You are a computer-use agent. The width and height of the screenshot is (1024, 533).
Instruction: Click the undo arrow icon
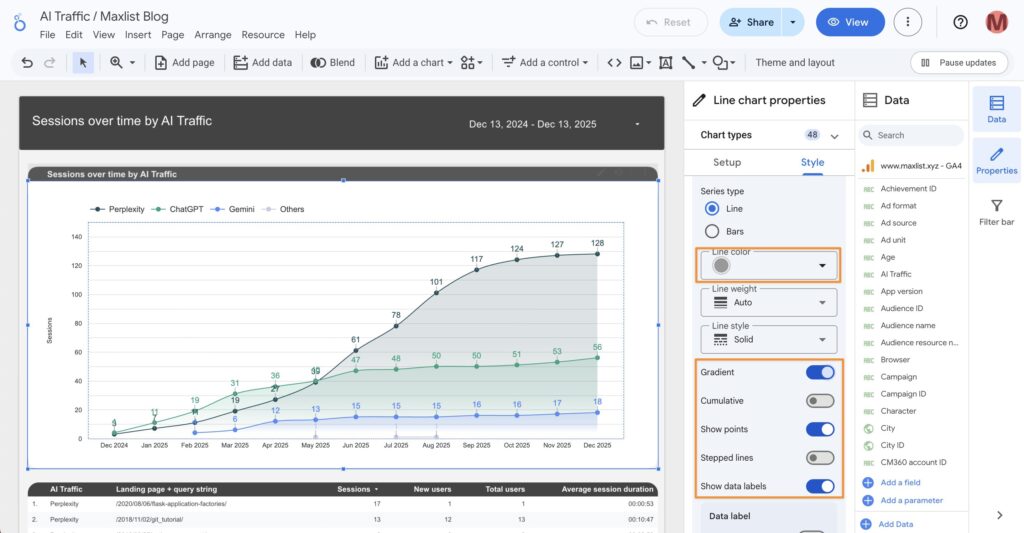(x=27, y=63)
